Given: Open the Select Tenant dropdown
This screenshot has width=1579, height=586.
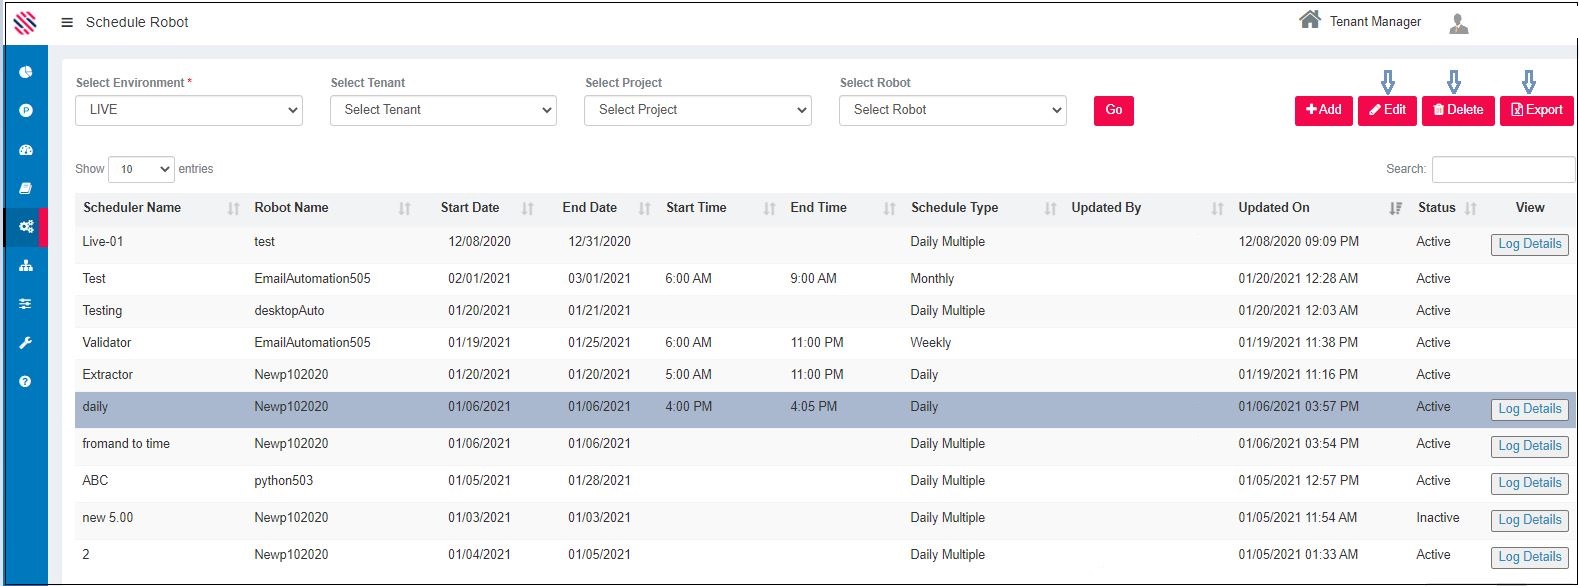Looking at the screenshot, I should pos(443,110).
